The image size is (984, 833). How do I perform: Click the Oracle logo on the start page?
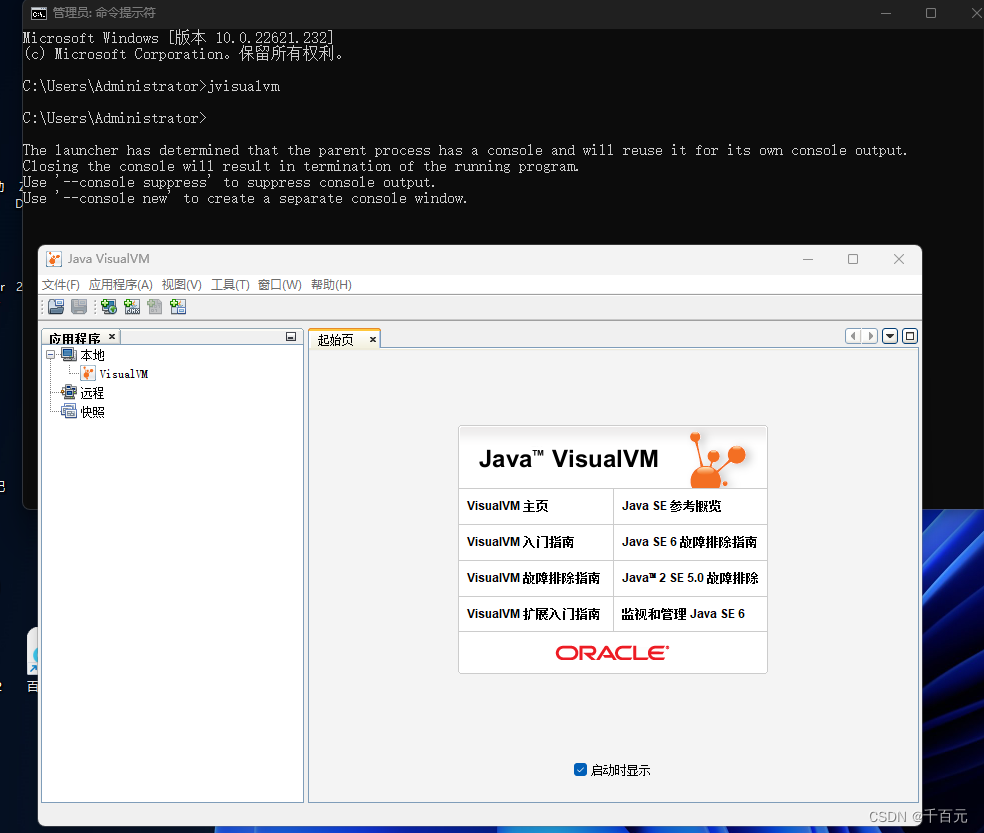coord(612,651)
